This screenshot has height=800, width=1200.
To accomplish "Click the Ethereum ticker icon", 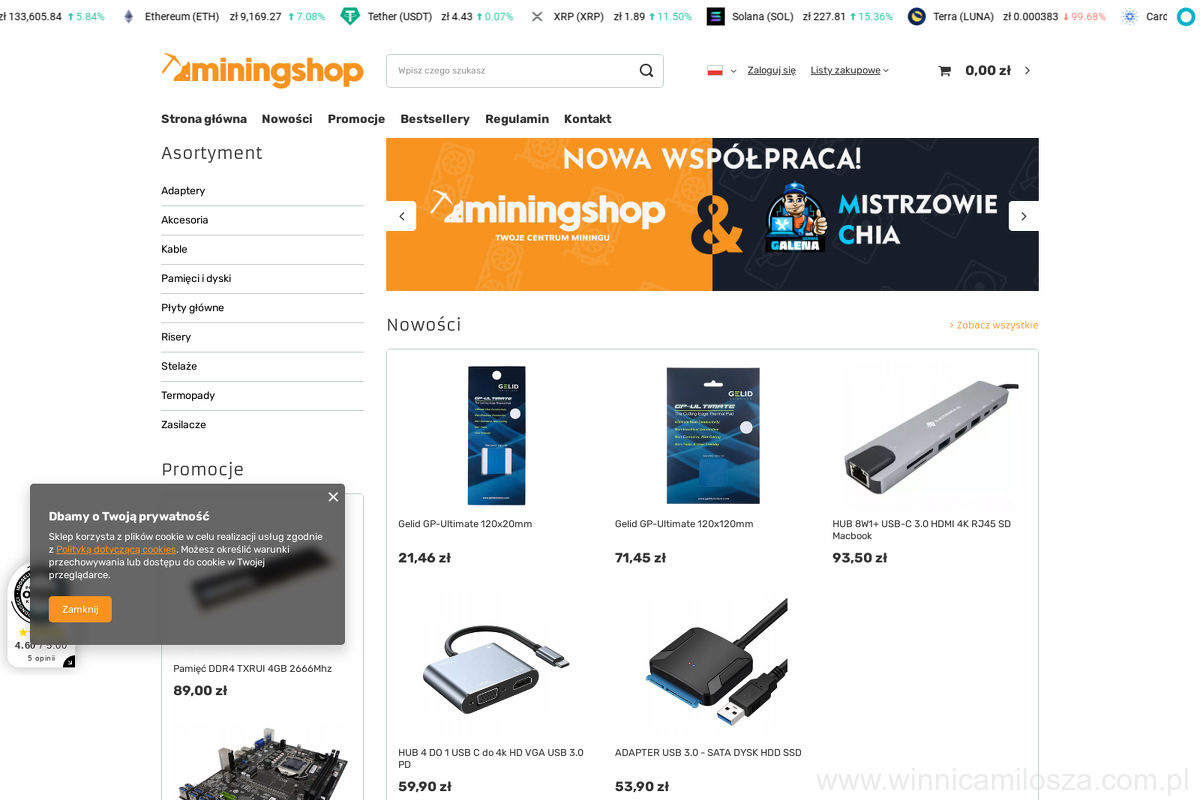I will click(128, 17).
